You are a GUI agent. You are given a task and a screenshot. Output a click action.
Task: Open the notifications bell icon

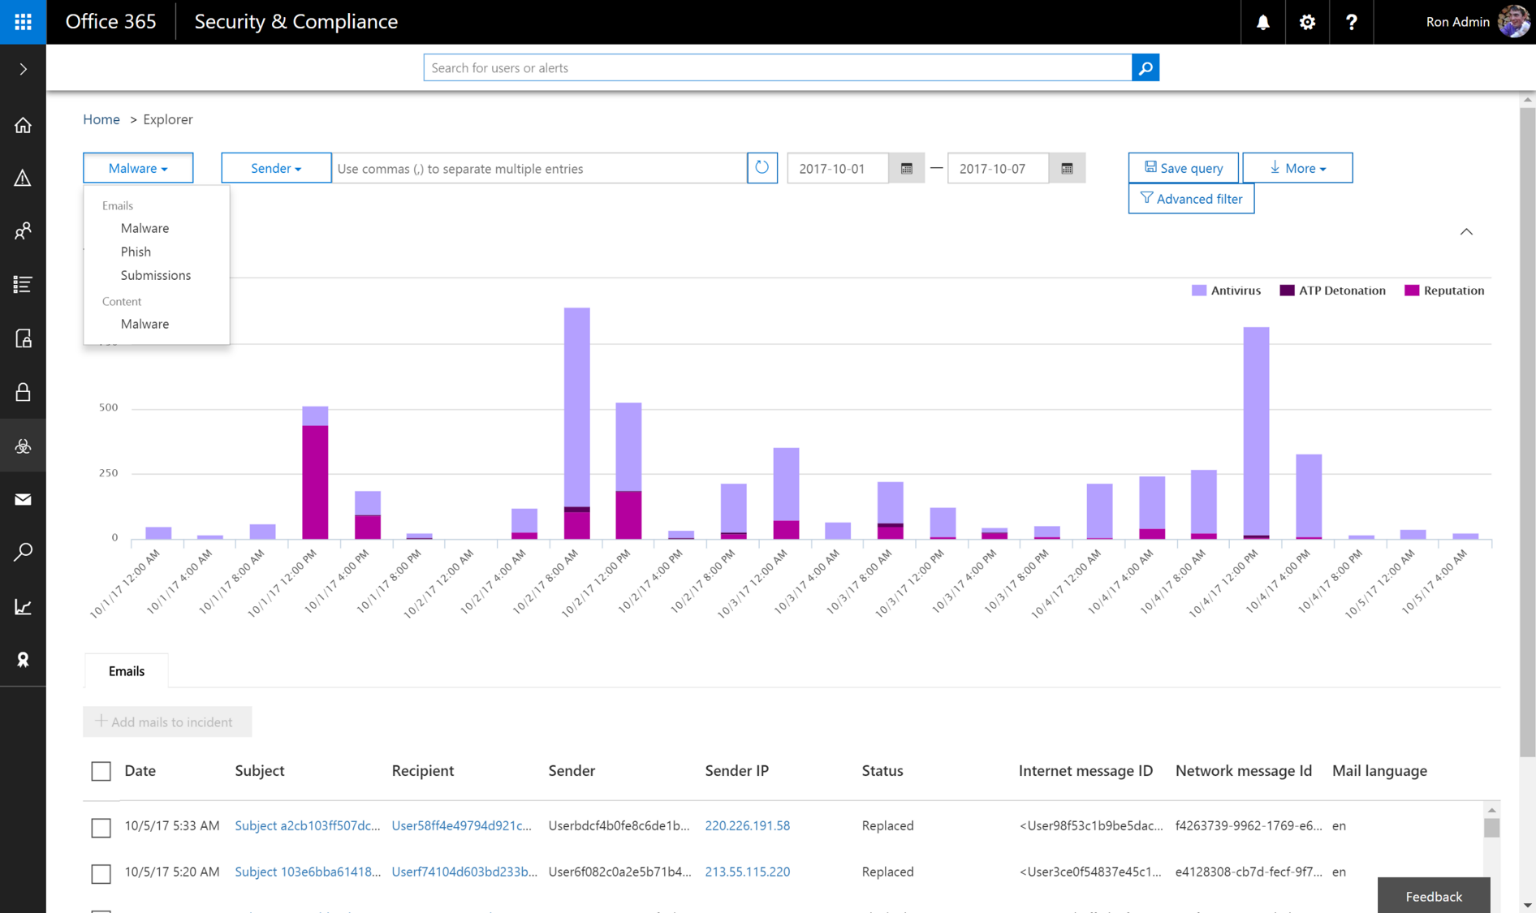(1262, 21)
